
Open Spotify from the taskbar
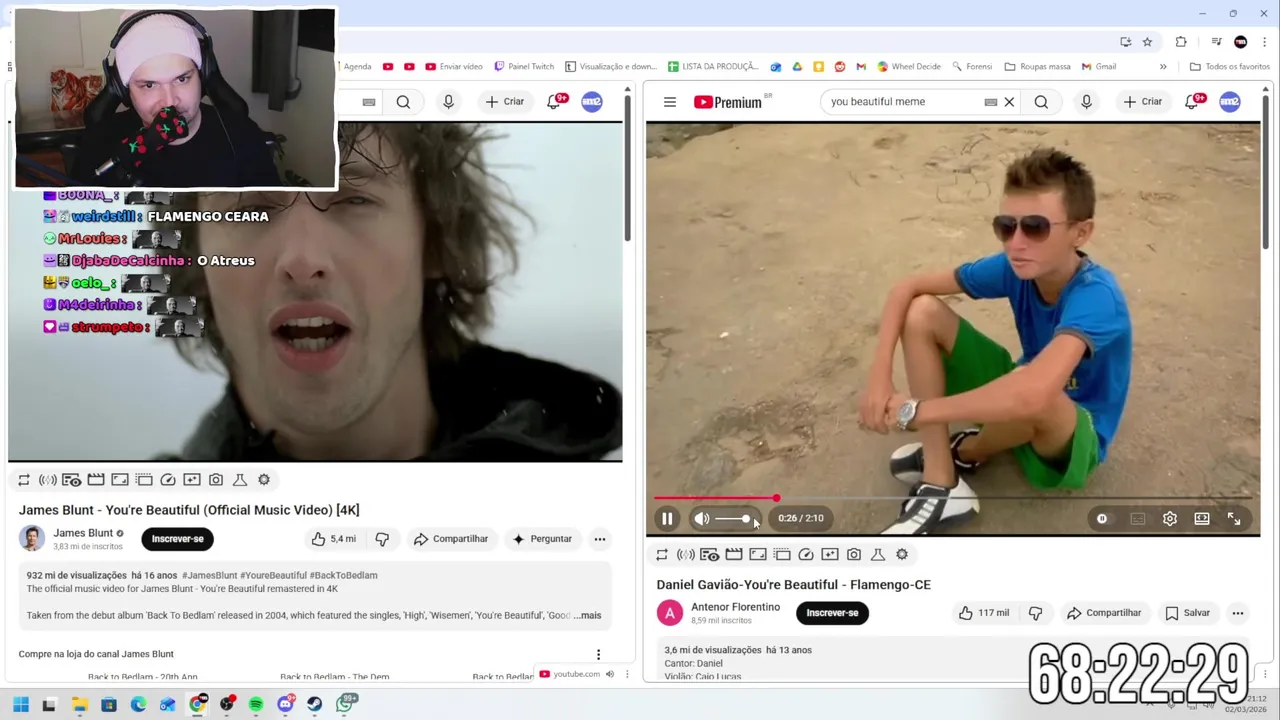[256, 705]
